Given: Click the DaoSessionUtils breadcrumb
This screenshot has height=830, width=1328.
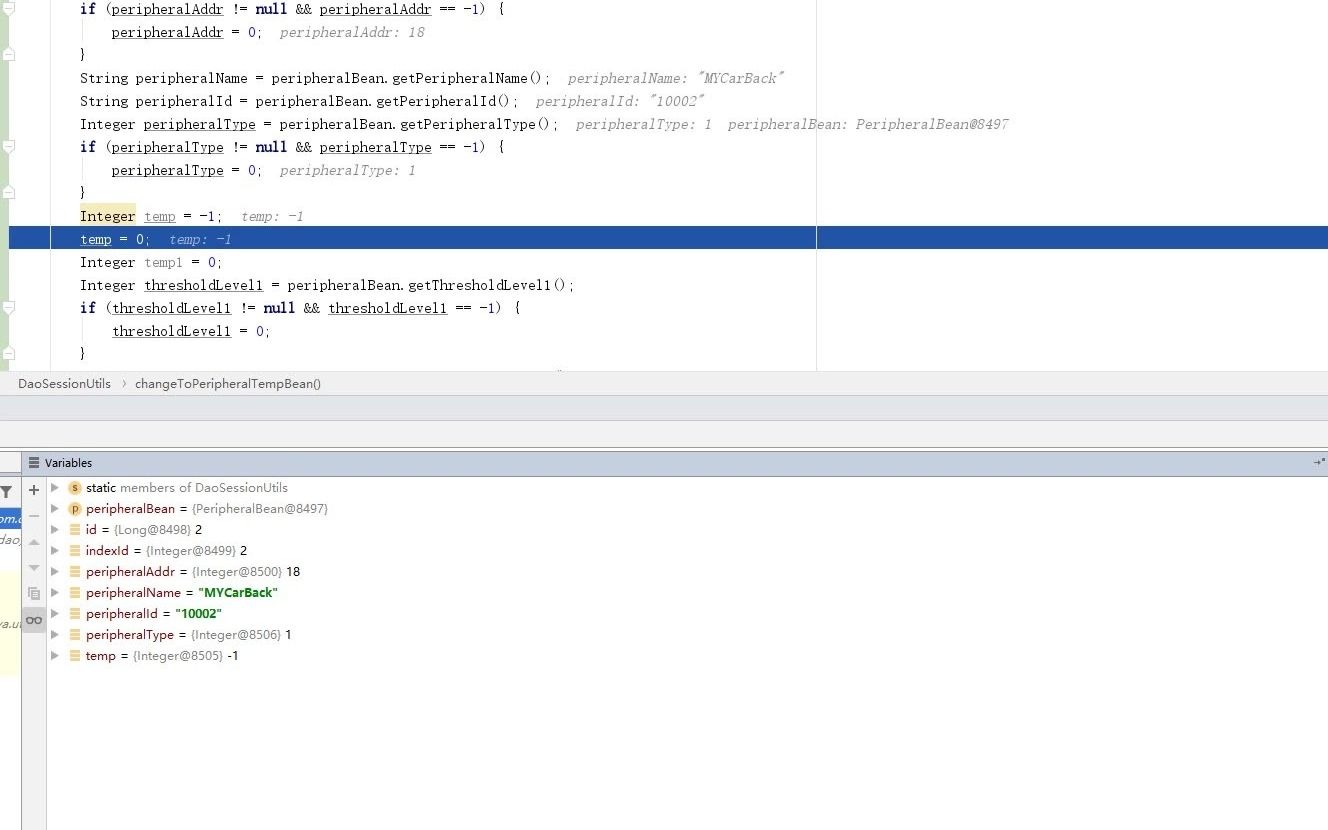Looking at the screenshot, I should 64,384.
